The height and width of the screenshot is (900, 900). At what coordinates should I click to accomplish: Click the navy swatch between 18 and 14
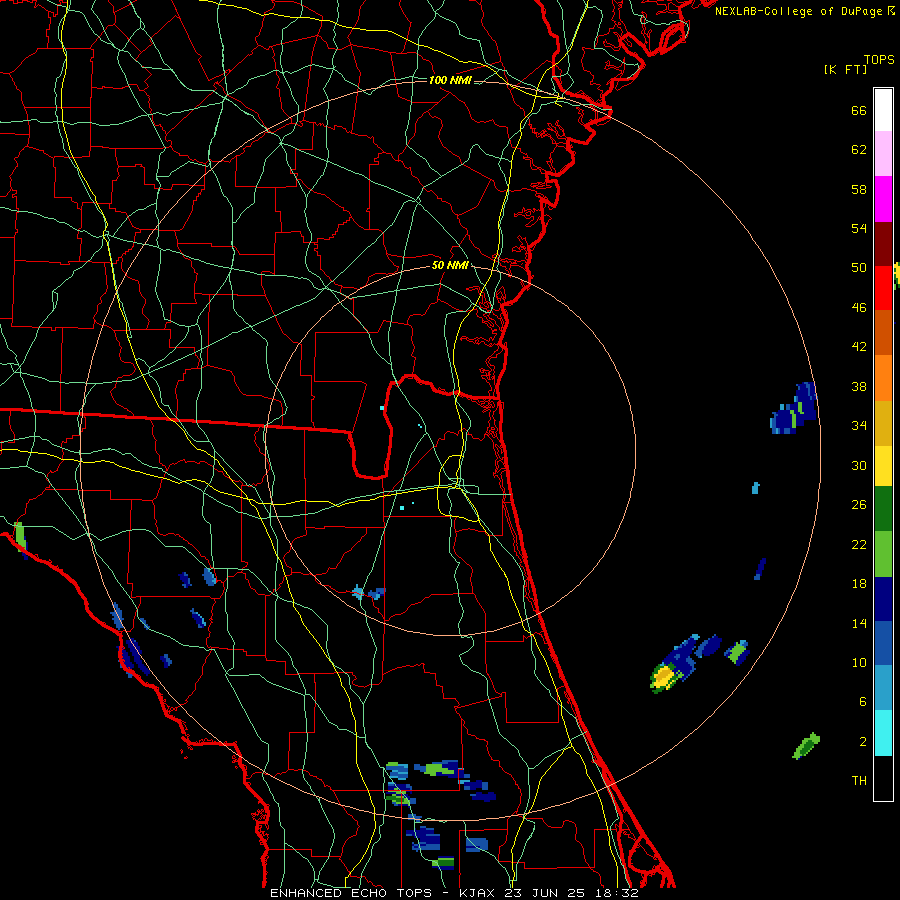883,599
